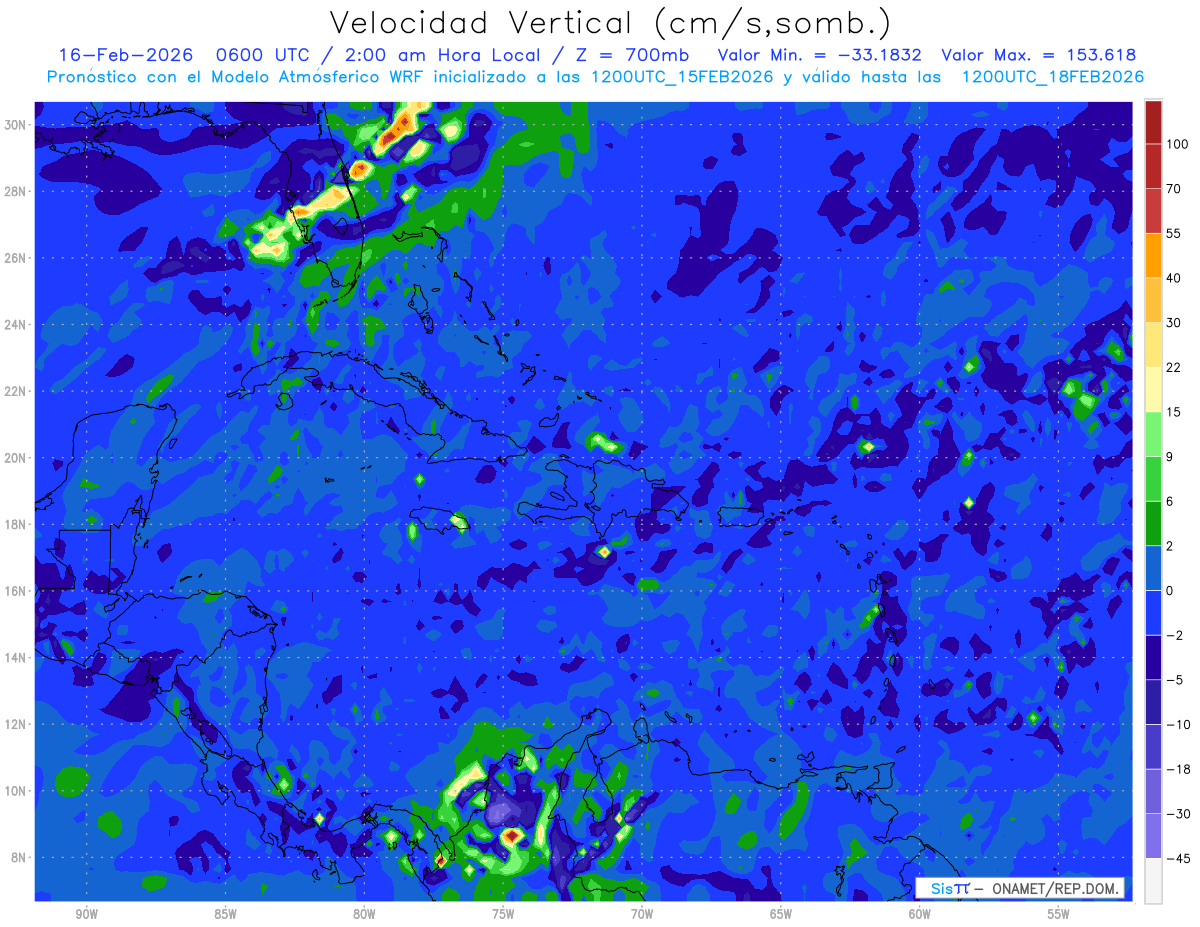Screen dimensions: 1200x927
Task: Pick the pale yellow swatch between 15 and 22
Action: (1153, 389)
